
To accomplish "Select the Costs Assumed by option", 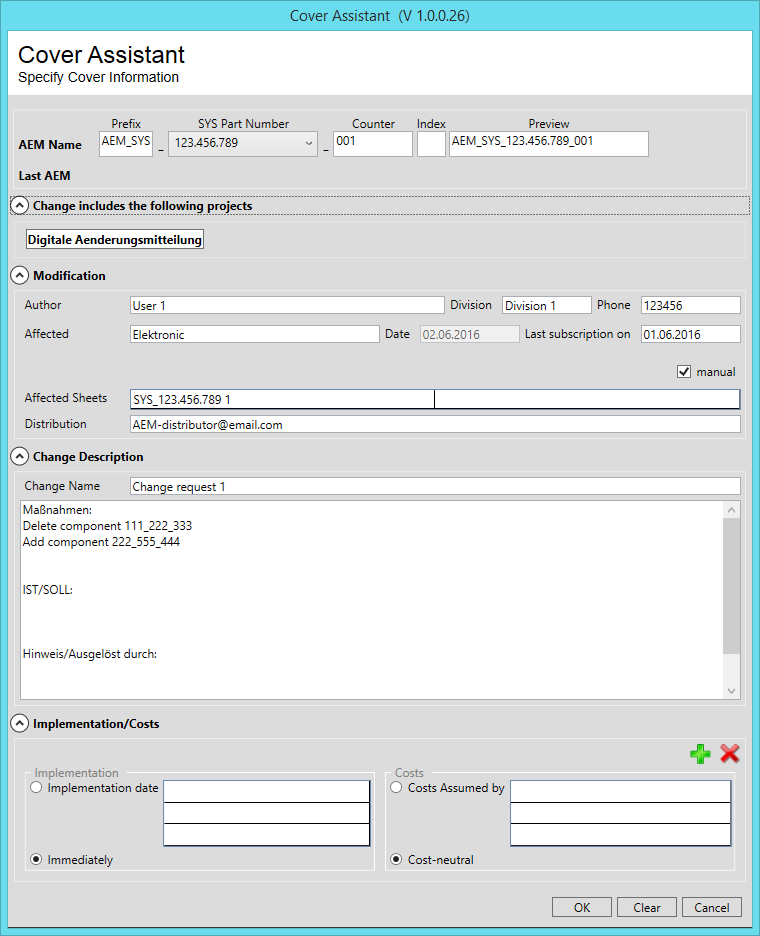I will tap(397, 788).
